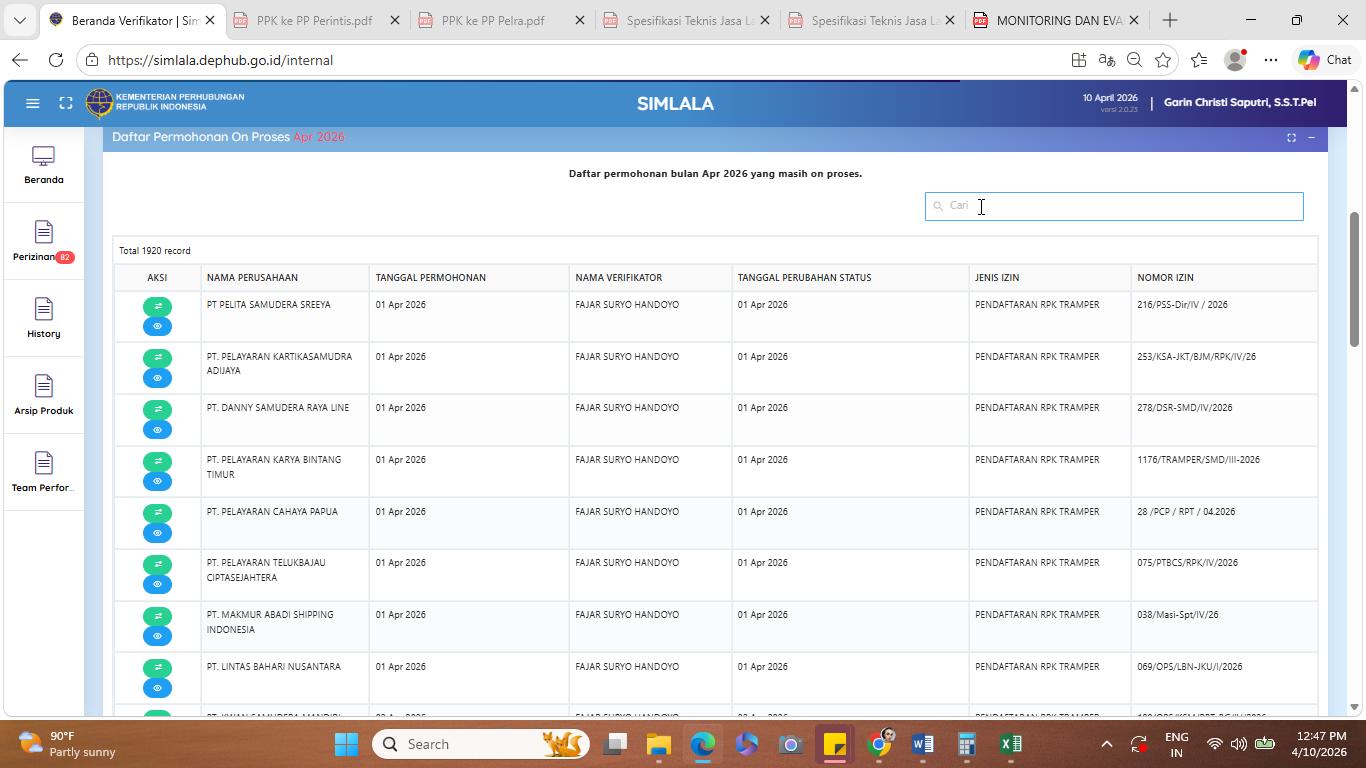This screenshot has width=1366, height=768.
Task: Click green process button for LINTAS BAHARI NUSANTARA
Action: 157,667
